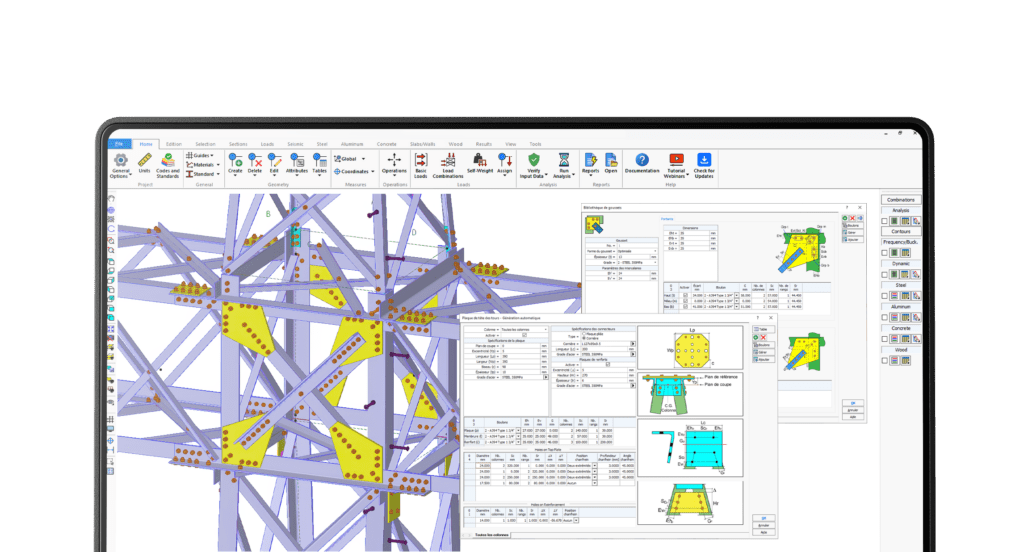The image size is (1024, 552).
Task: Open Forme du gousset dropdown
Action: click(637, 251)
